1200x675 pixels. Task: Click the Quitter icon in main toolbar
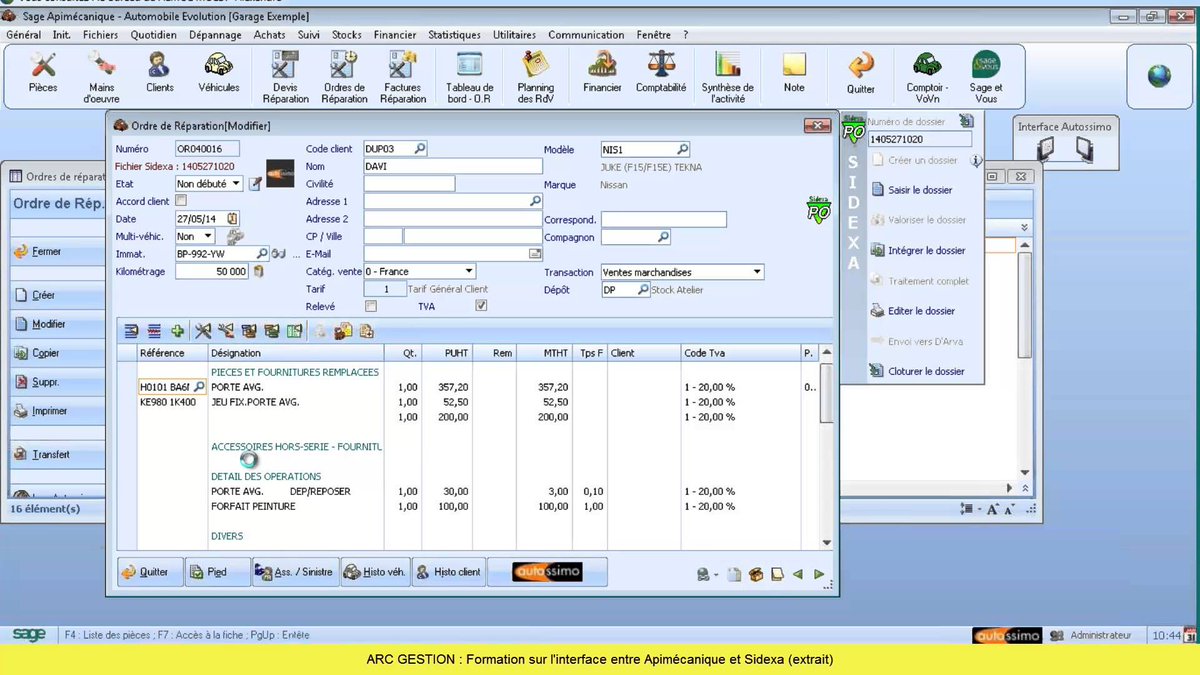(x=860, y=75)
